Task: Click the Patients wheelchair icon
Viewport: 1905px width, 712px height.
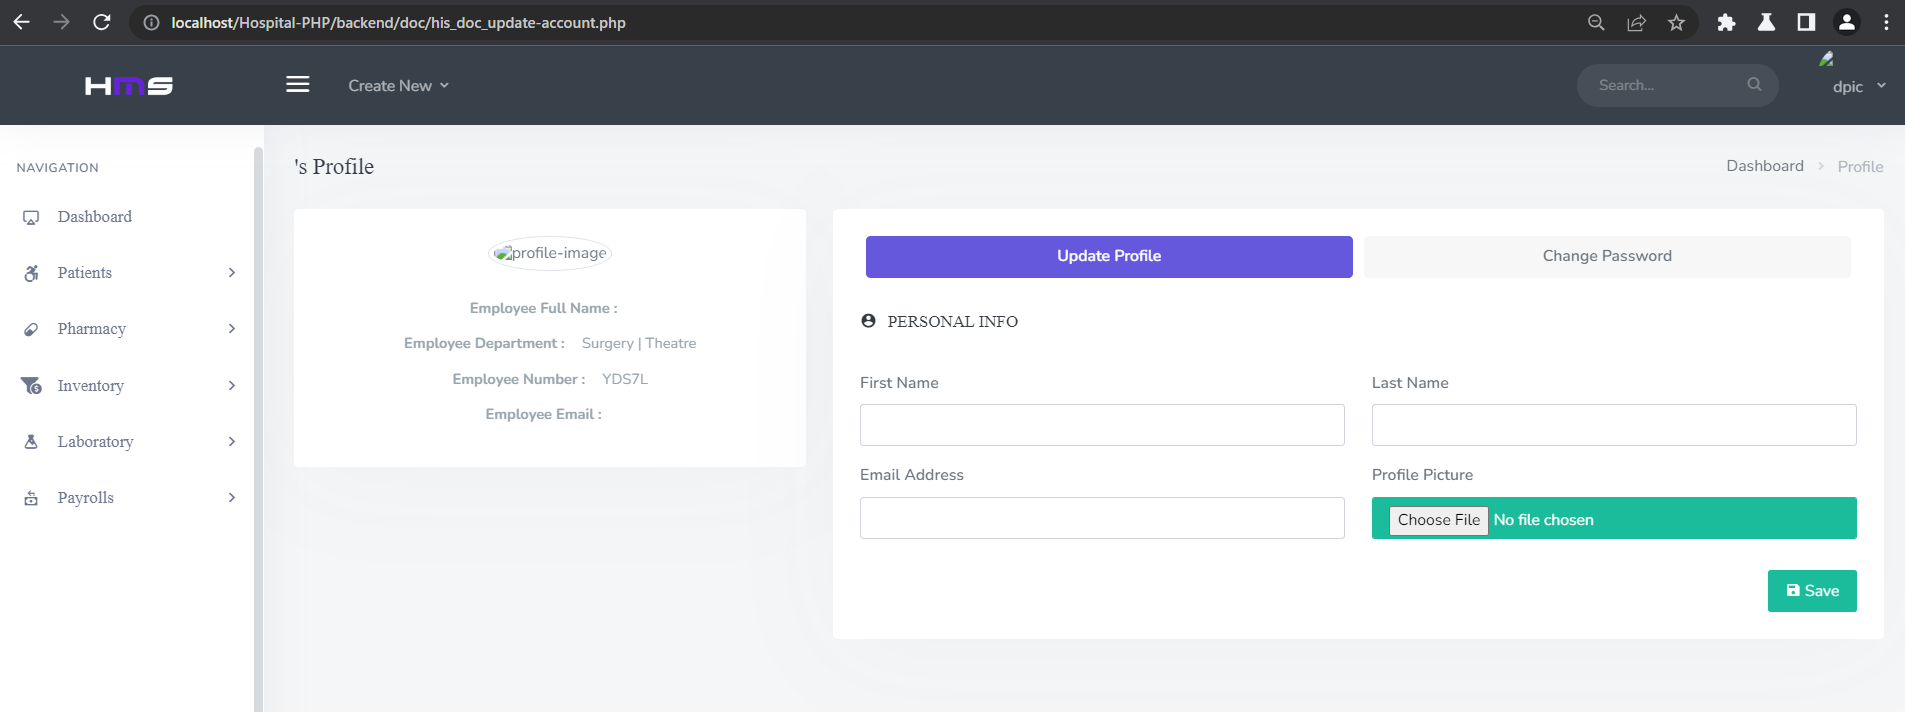Action: pos(31,273)
